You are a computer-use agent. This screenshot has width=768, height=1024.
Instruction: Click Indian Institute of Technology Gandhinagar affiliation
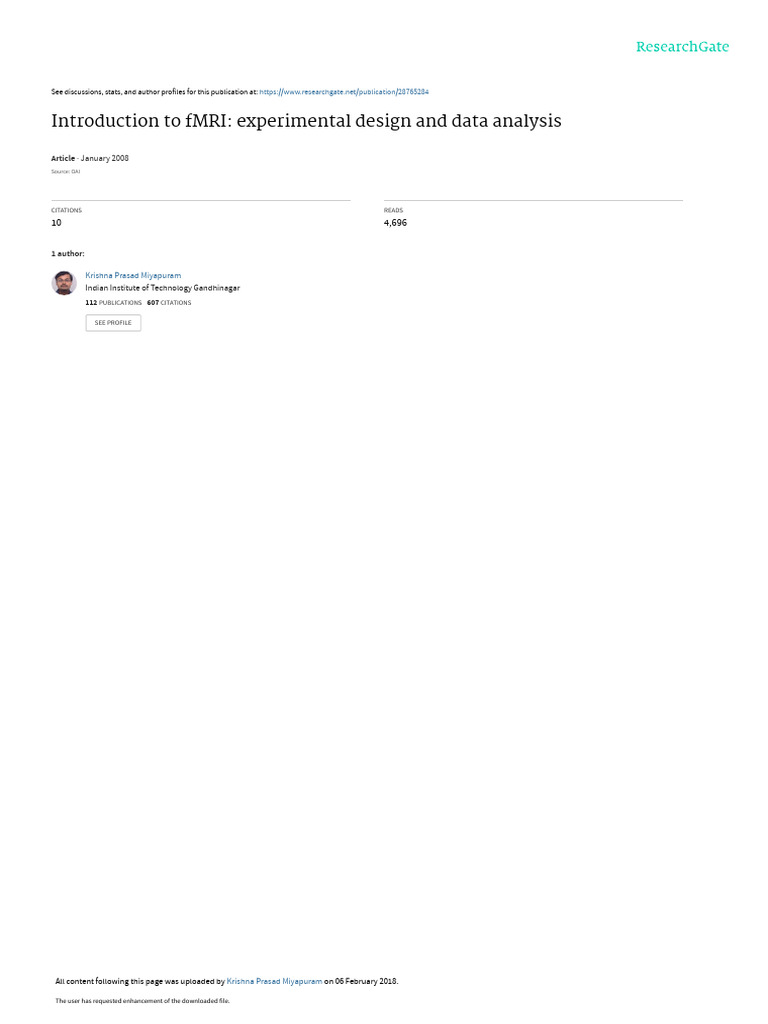[163, 288]
